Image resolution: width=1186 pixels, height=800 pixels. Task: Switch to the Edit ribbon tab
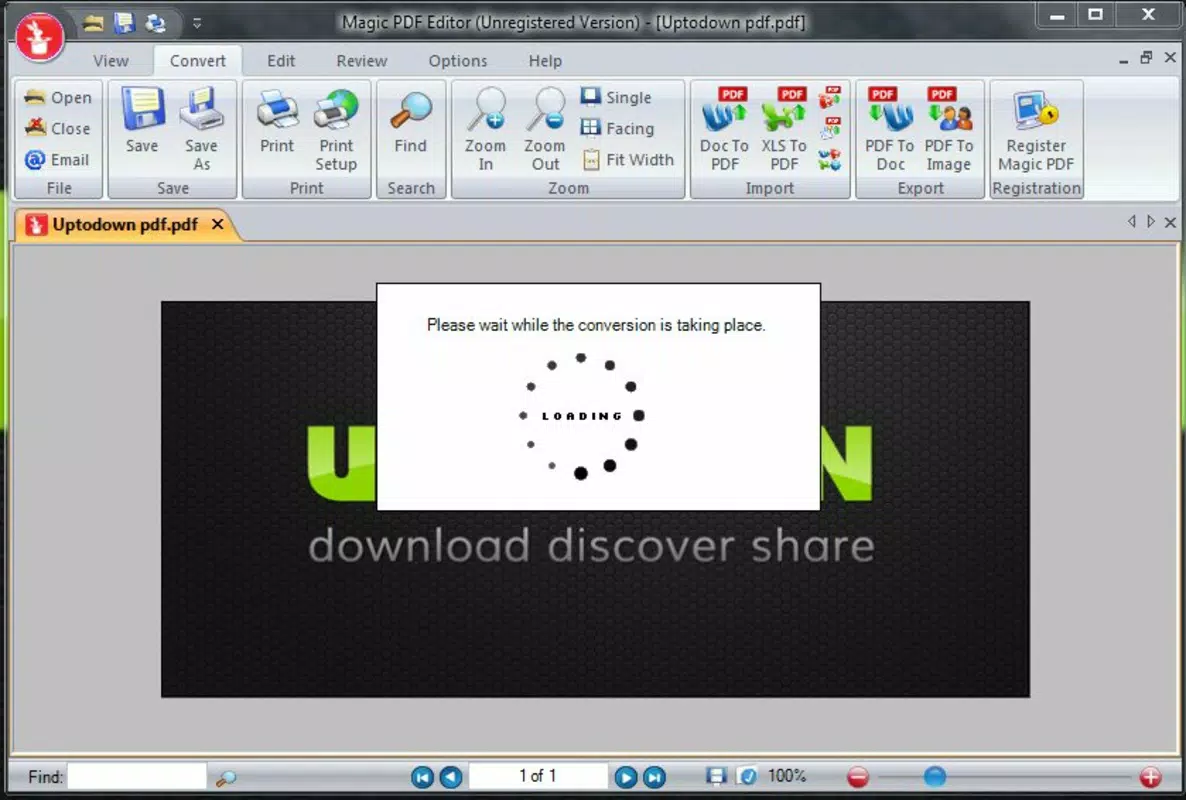[x=281, y=60]
